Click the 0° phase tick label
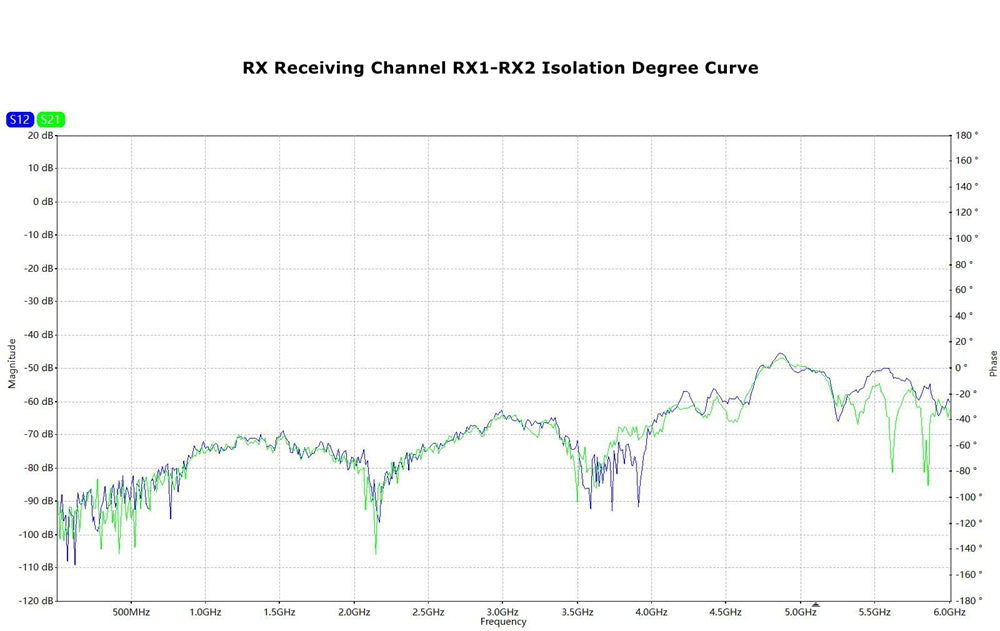Viewport: 1000px width, 631px height. tap(961, 368)
